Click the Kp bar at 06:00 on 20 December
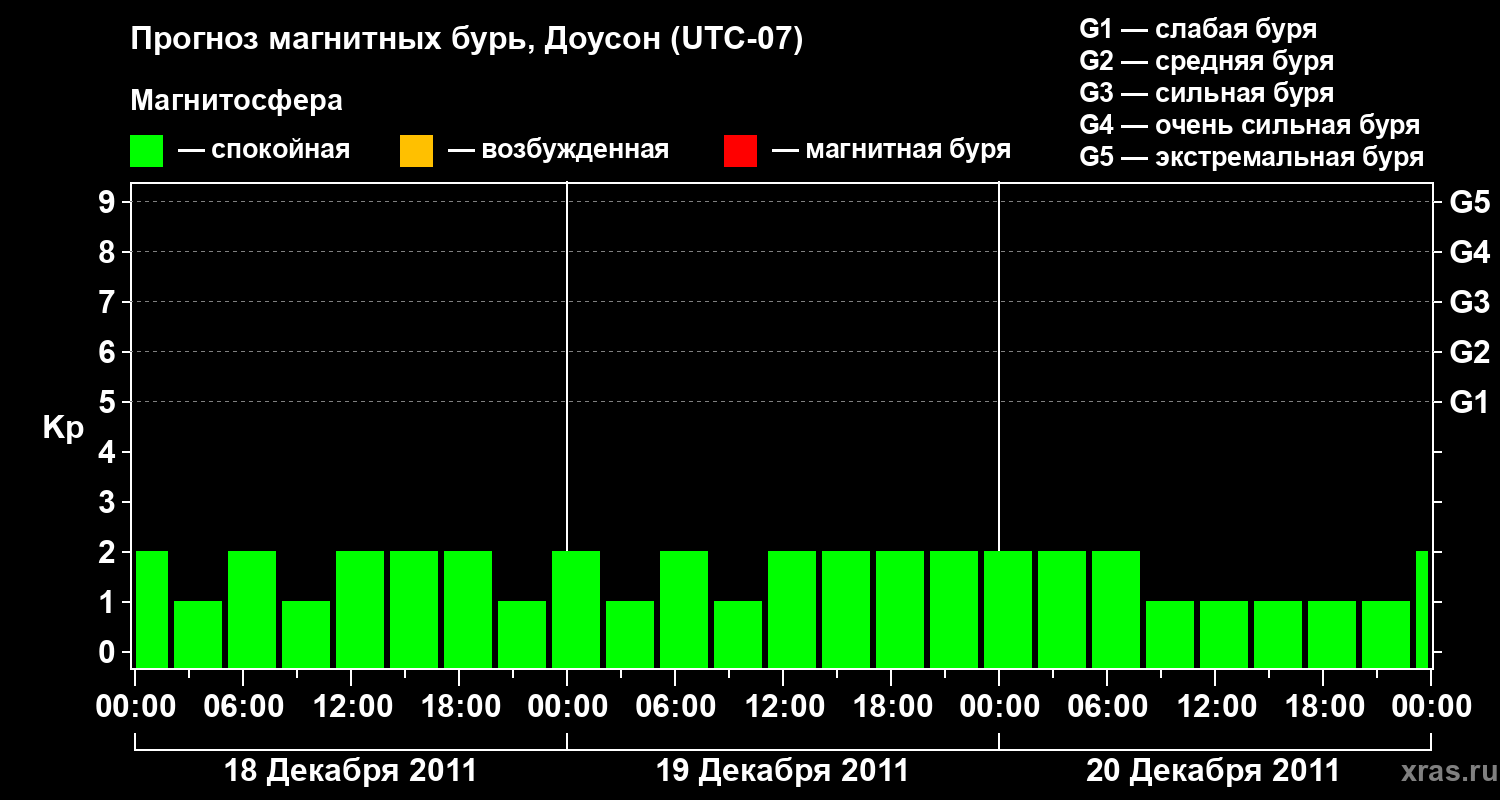Viewport: 1500px width, 800px height. point(1116,609)
